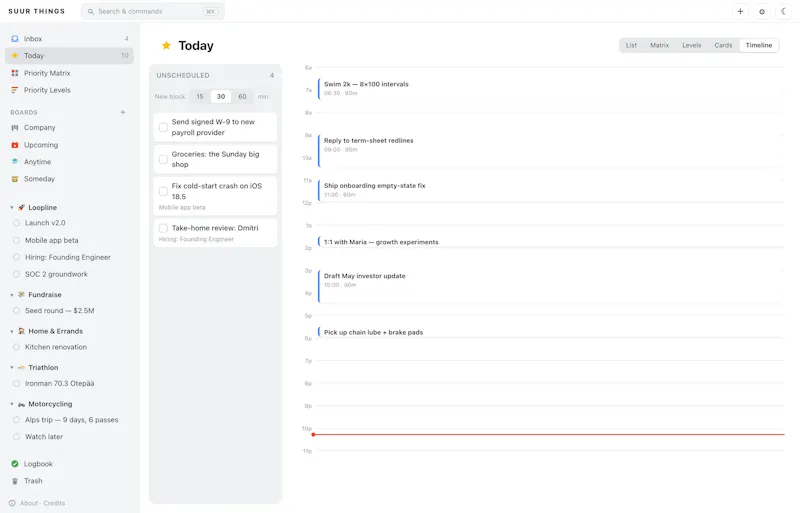This screenshot has height=513, width=800.
Task: Collapse the Fundraise area
Action: 12,295
